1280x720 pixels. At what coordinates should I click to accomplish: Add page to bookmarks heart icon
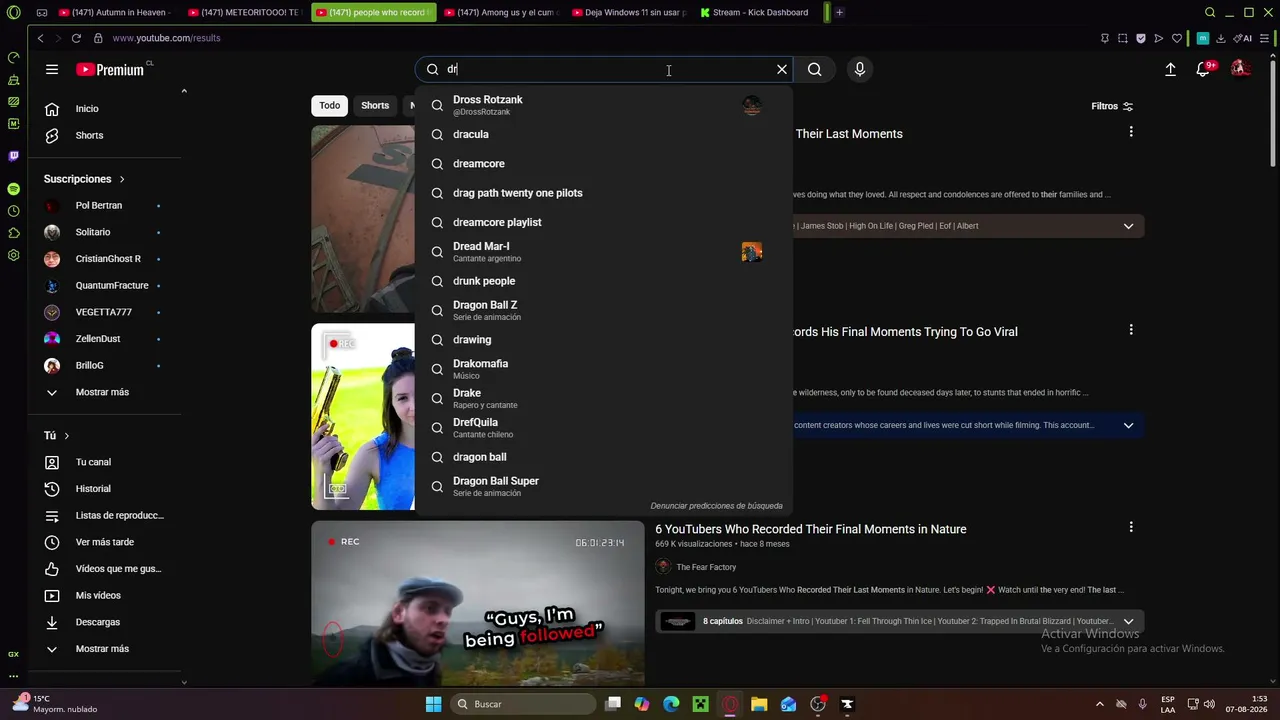1177,38
